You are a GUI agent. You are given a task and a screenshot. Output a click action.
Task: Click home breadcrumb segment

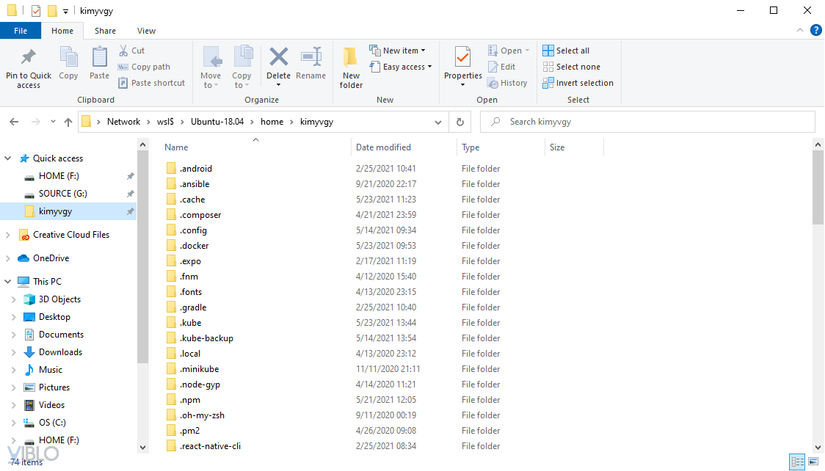coord(272,122)
